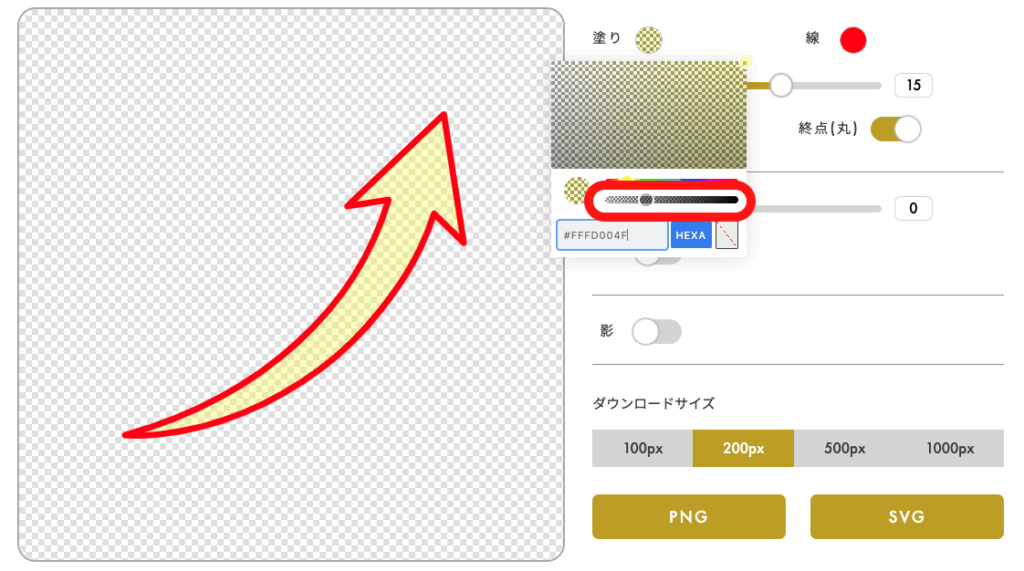Open the red 線 stroke color swatch
Image resolution: width=1024 pixels, height=571 pixels.
[852, 40]
